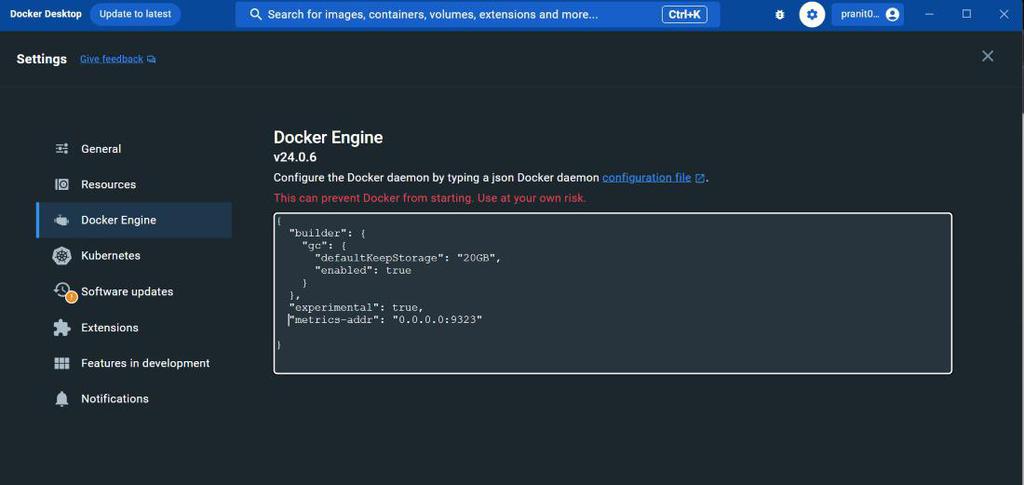
Task: Click the search magnifier icon
Action: tap(256, 14)
